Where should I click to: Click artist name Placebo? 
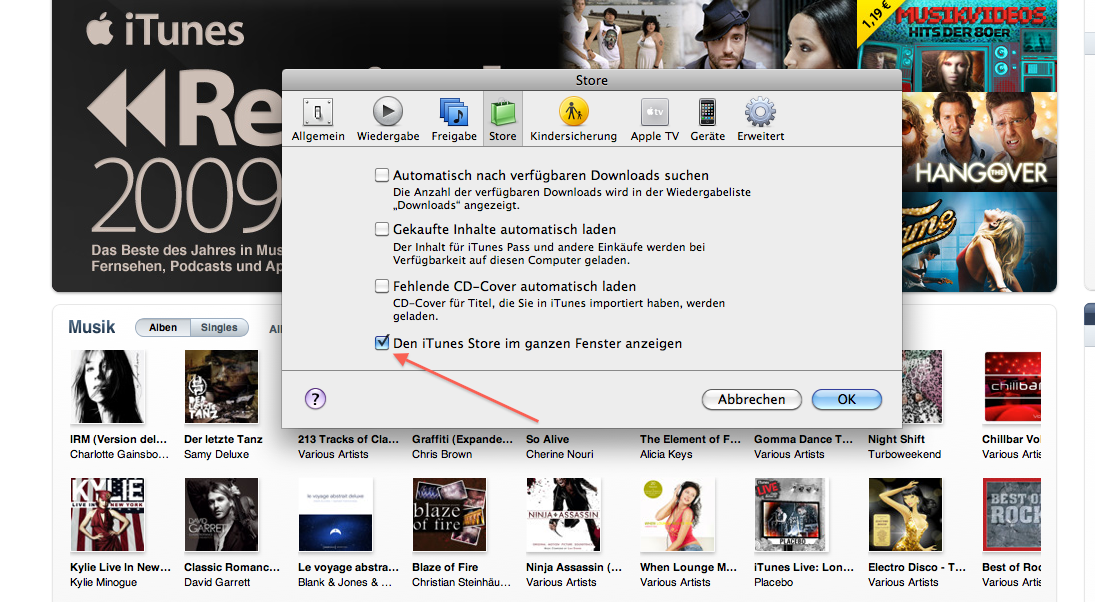774,582
